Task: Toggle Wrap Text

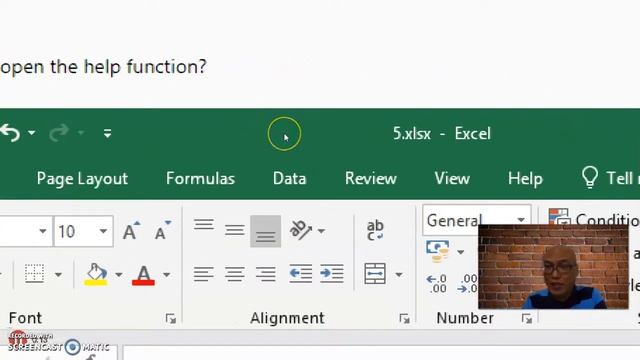Action: [375, 231]
